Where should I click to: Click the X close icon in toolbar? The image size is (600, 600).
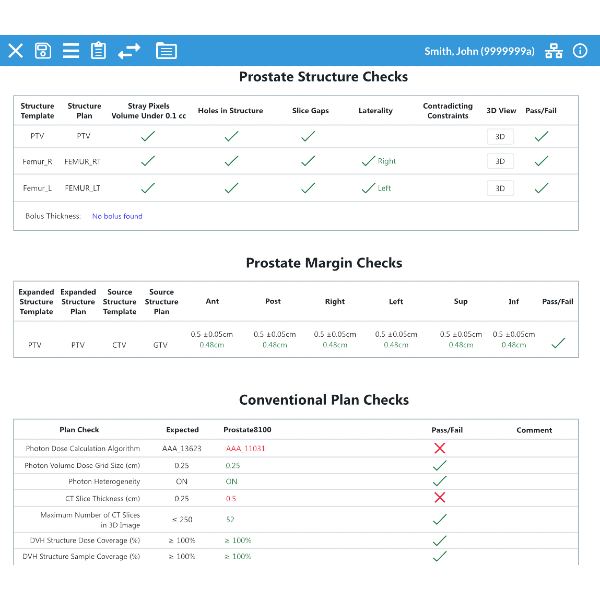click(15, 51)
